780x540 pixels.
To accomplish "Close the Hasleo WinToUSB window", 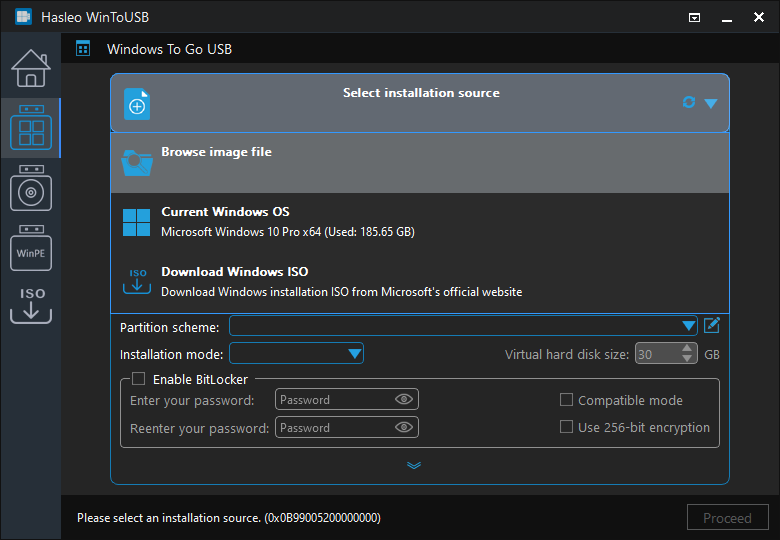I will tap(759, 17).
